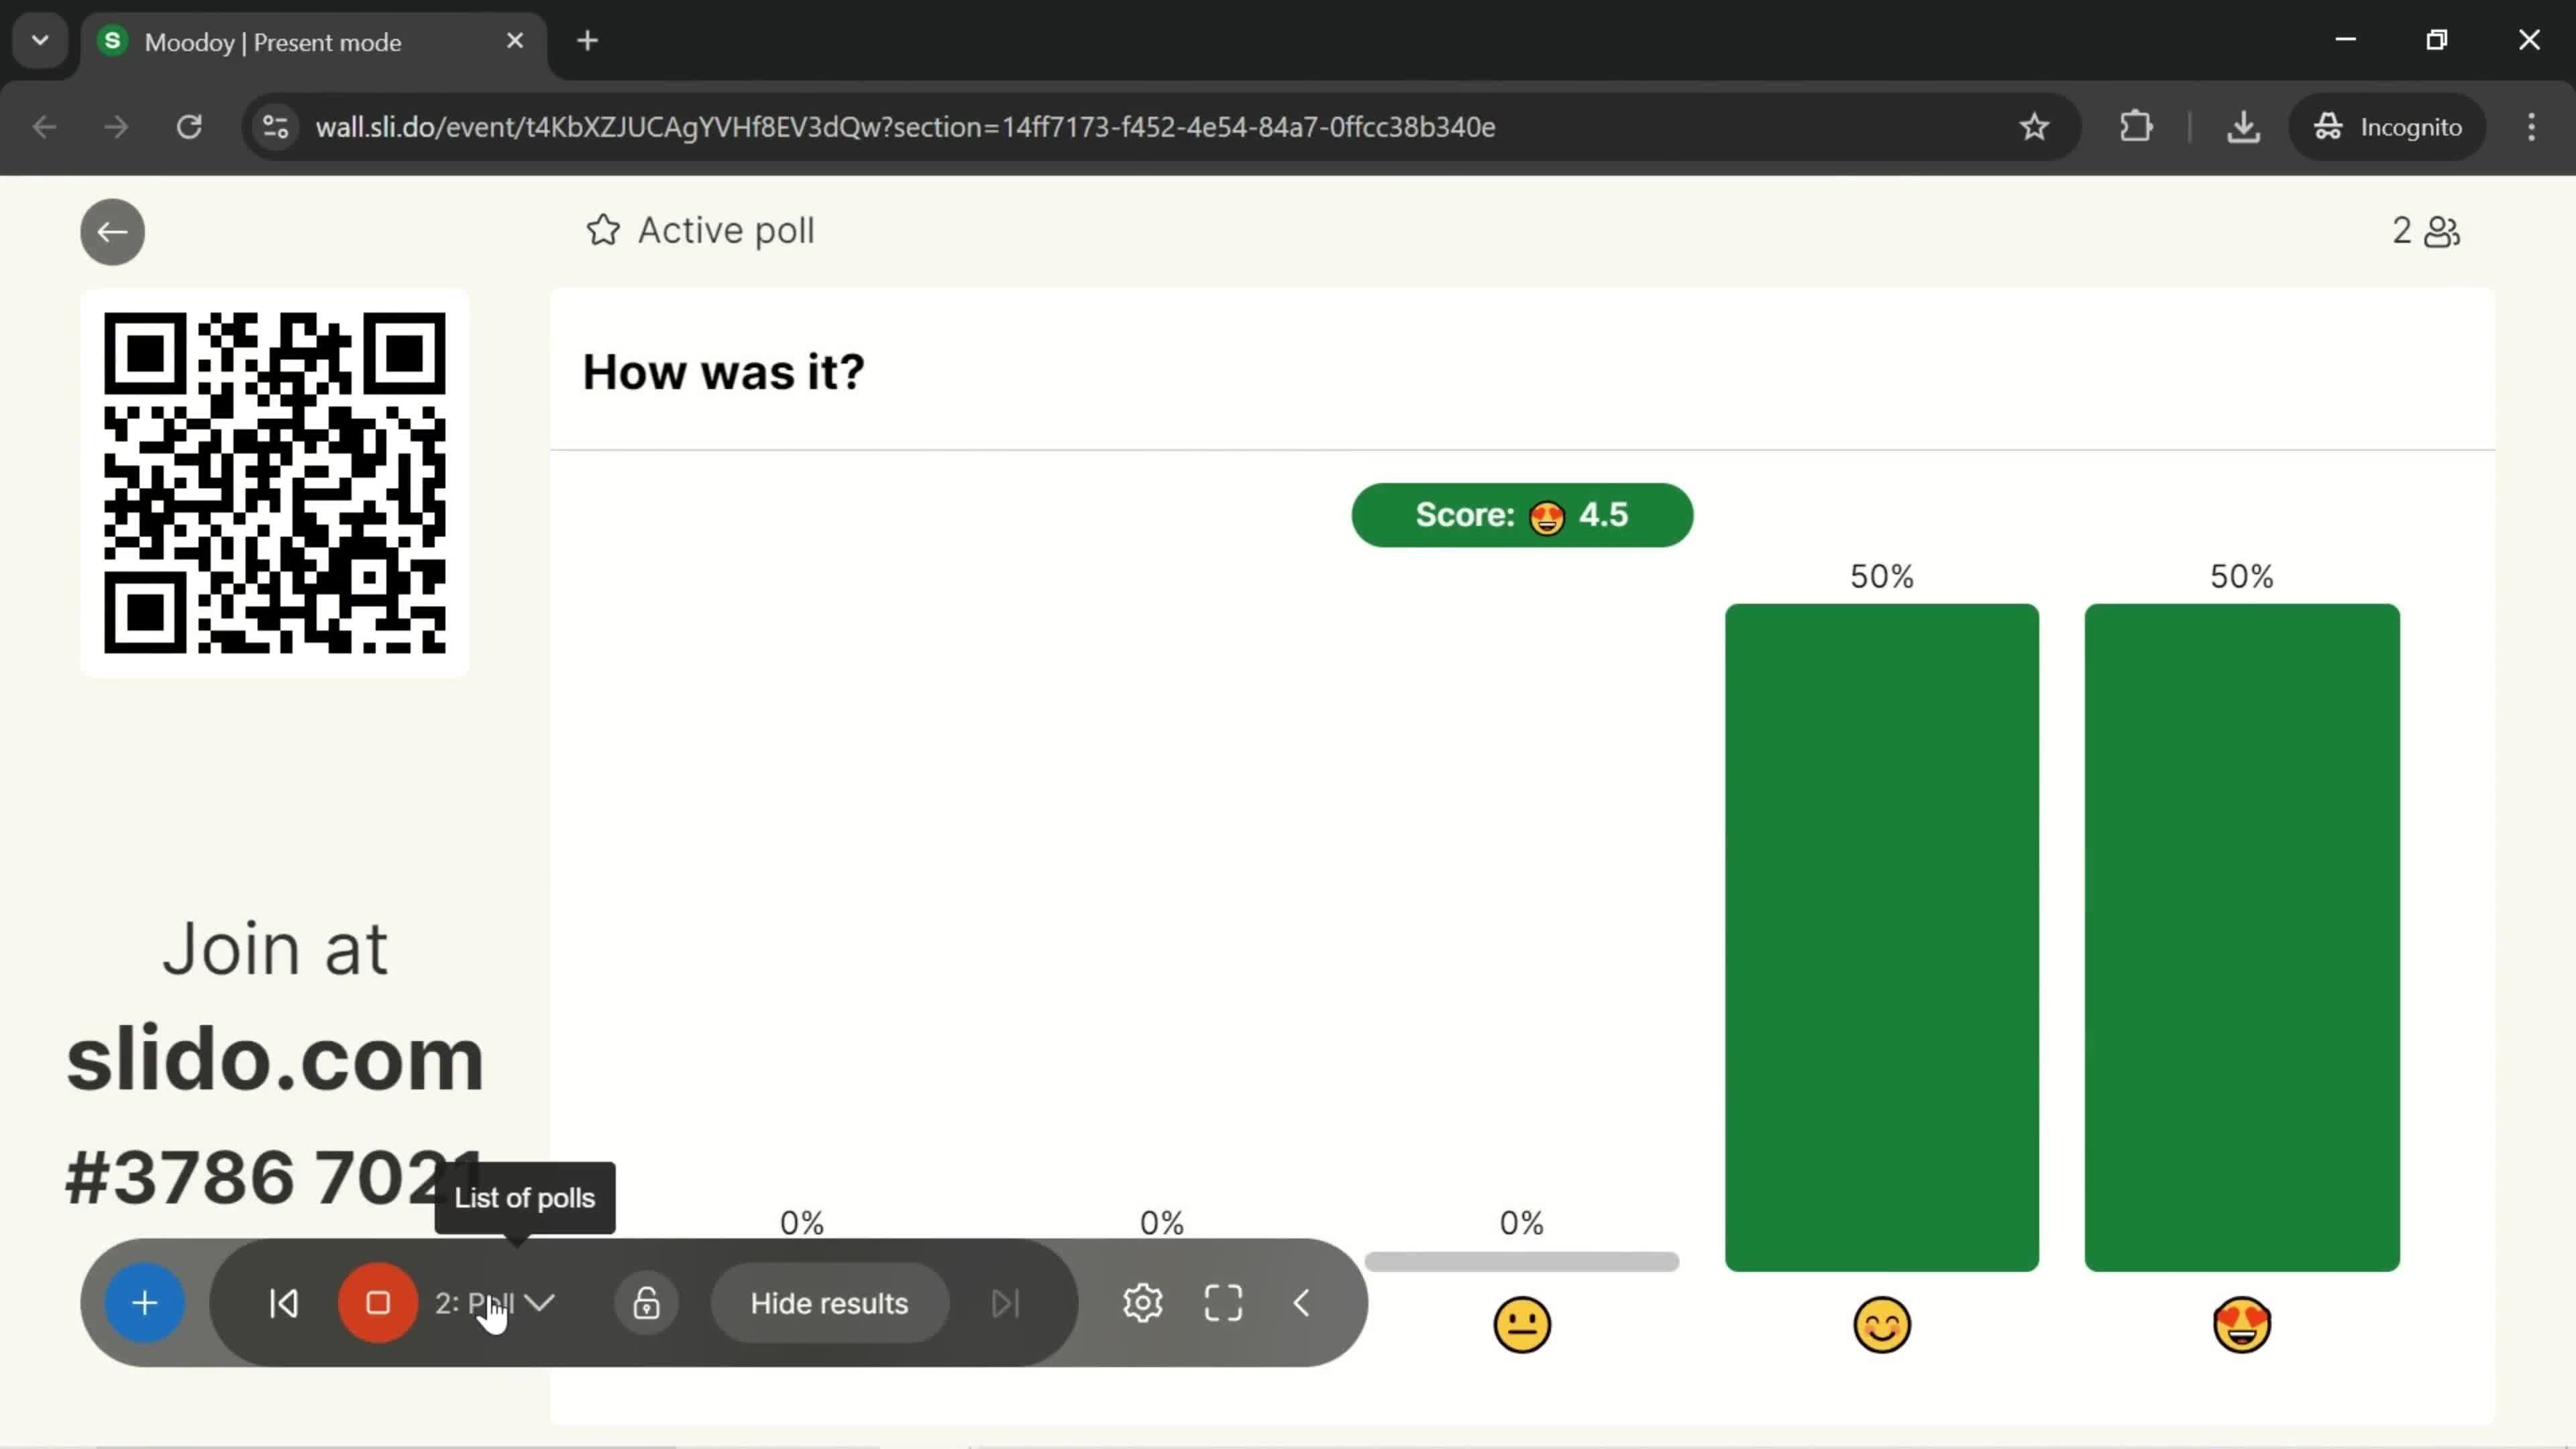
Task: Click the event code #3786 7021
Action: click(275, 1177)
